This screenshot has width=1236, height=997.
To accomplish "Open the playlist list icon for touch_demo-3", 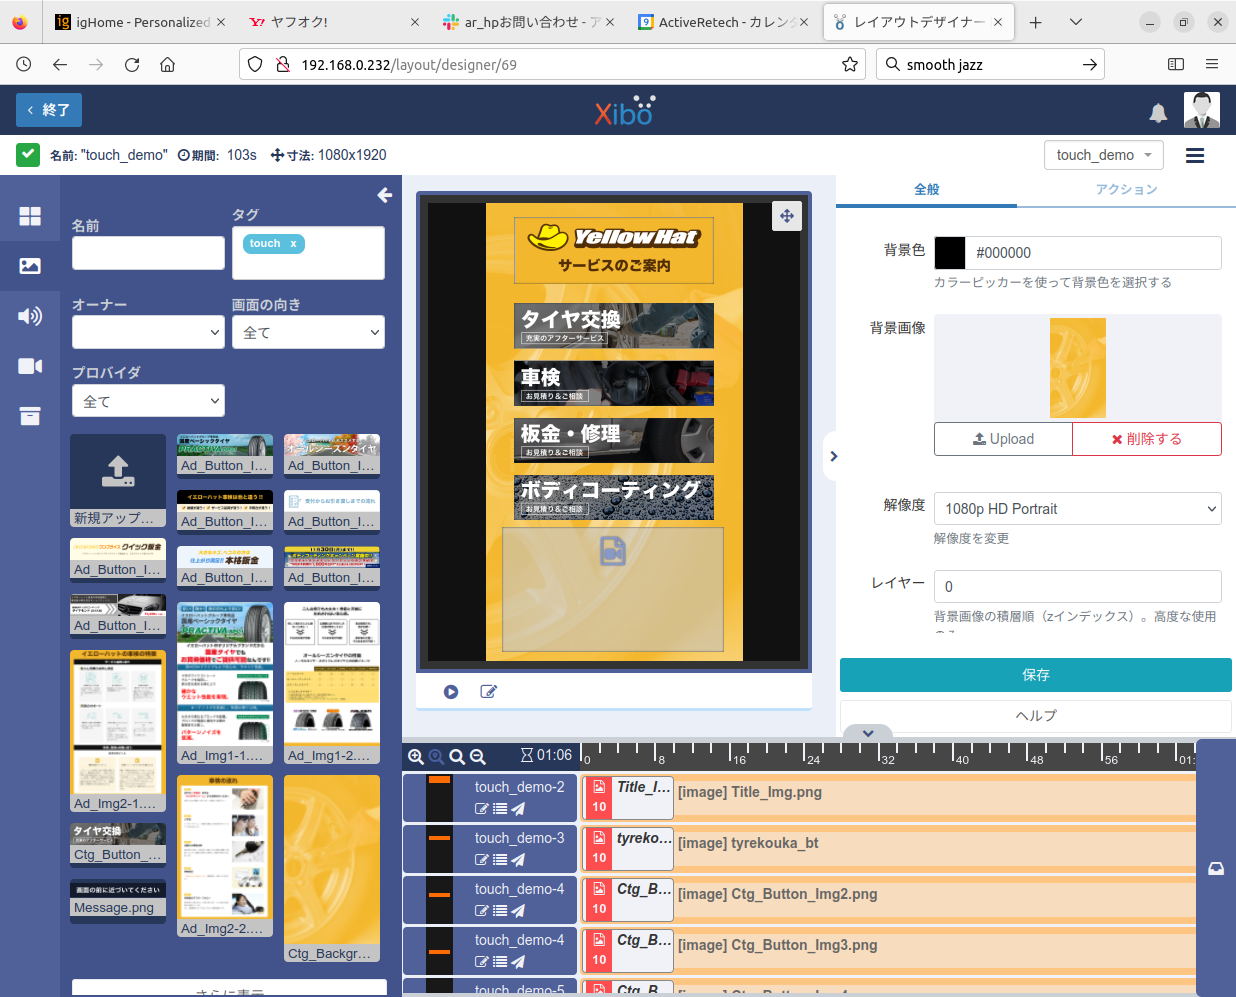I will point(500,860).
